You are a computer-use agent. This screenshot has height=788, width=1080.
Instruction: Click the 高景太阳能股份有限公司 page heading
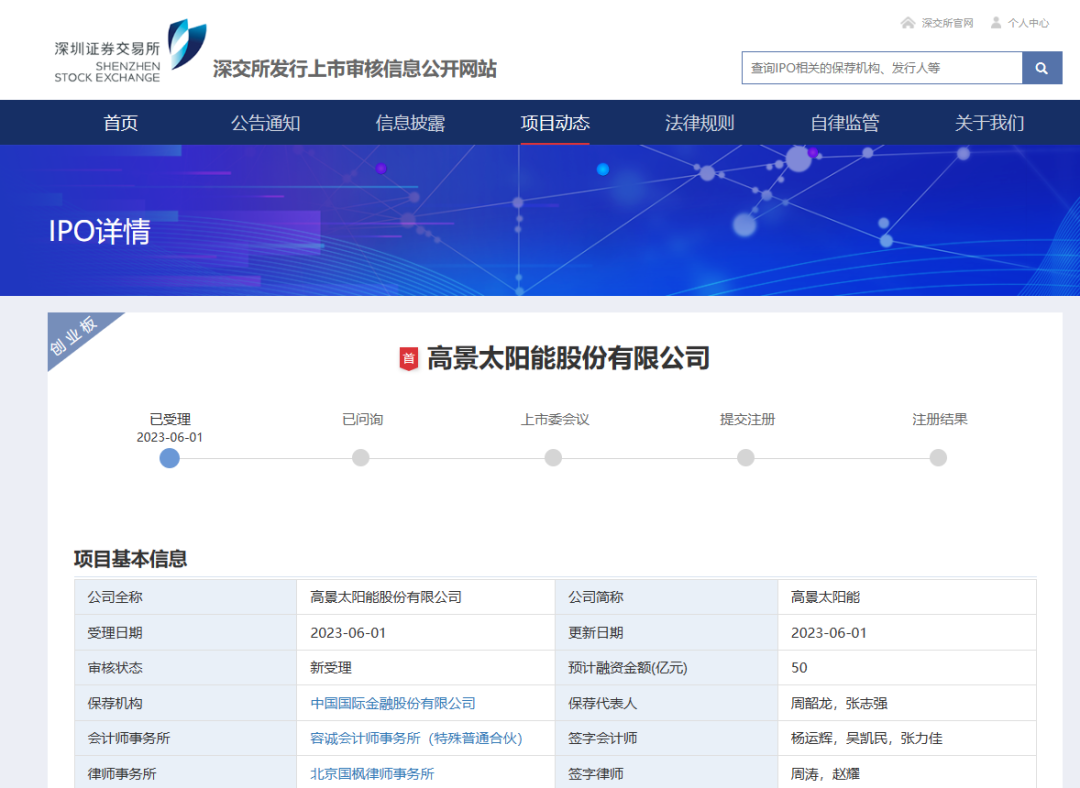tap(568, 358)
